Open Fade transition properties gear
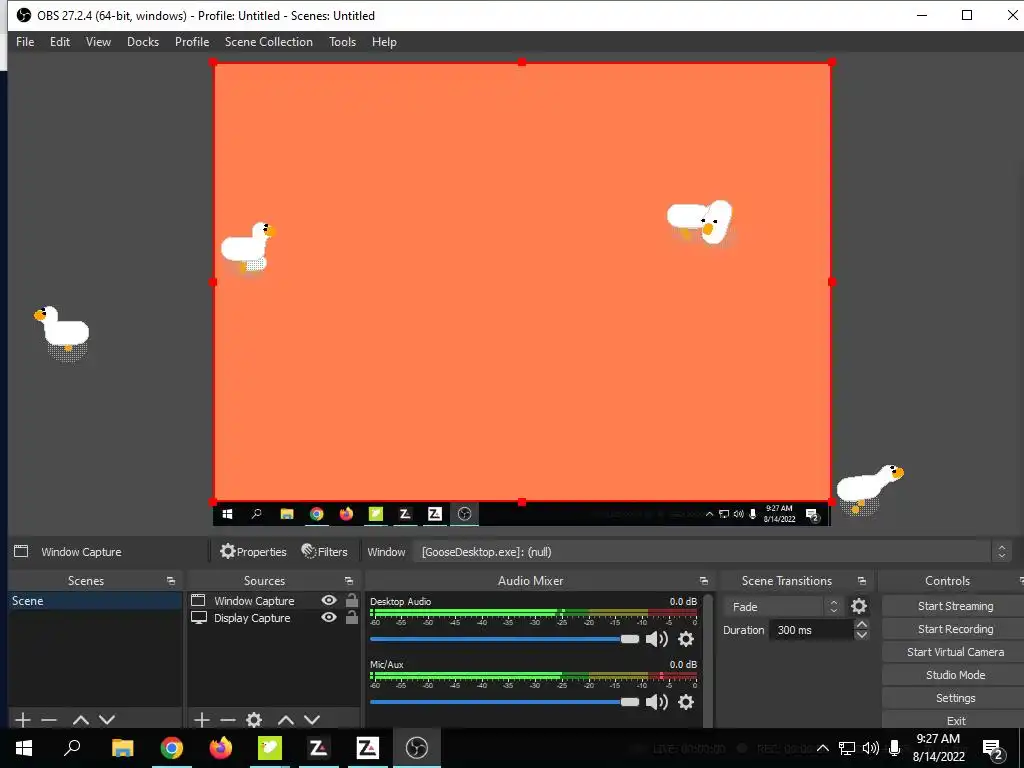This screenshot has width=1024, height=768. (859, 607)
